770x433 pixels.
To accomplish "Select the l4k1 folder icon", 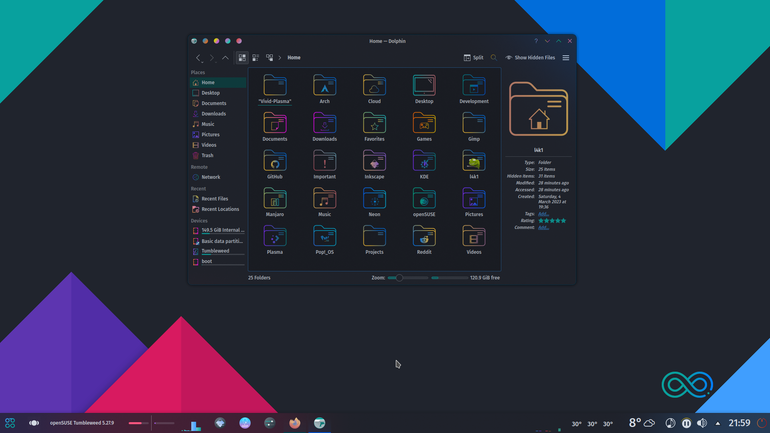I will tap(474, 161).
